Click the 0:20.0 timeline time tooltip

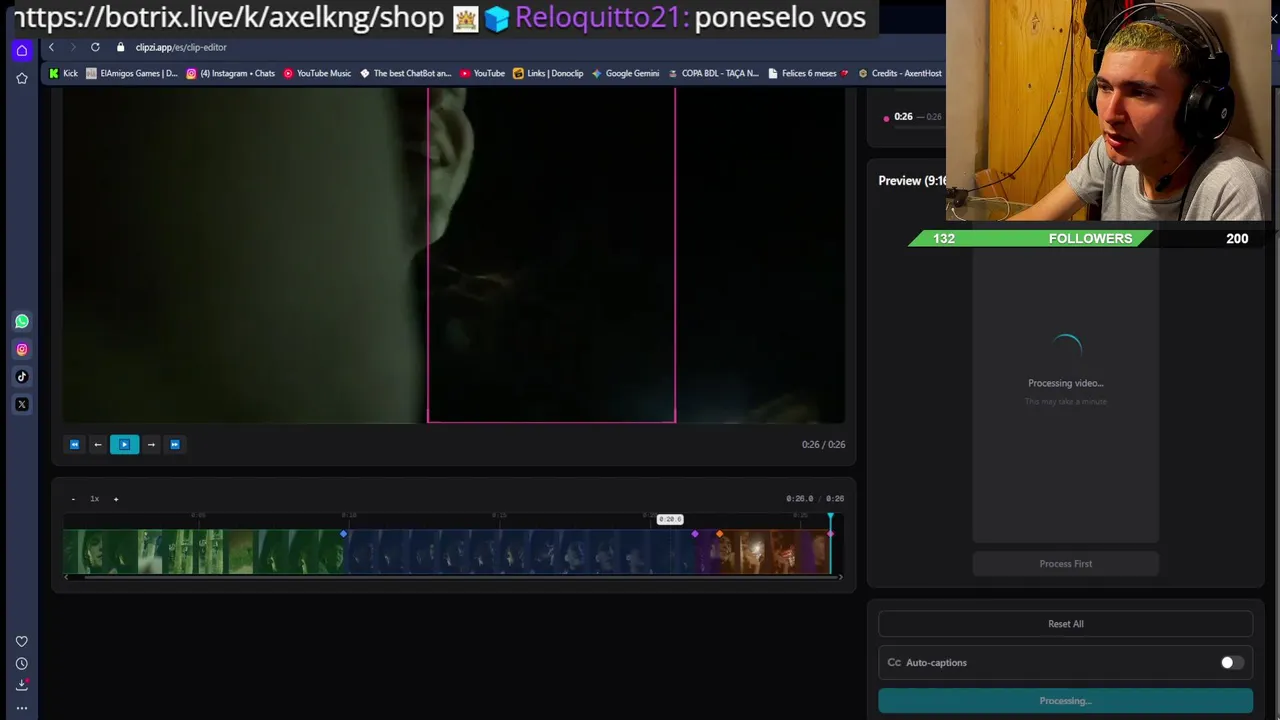pos(669,519)
